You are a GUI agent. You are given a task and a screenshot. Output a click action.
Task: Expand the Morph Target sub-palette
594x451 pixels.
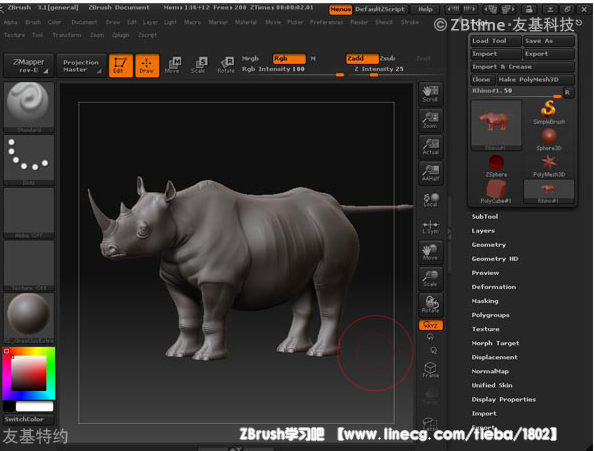click(495, 343)
